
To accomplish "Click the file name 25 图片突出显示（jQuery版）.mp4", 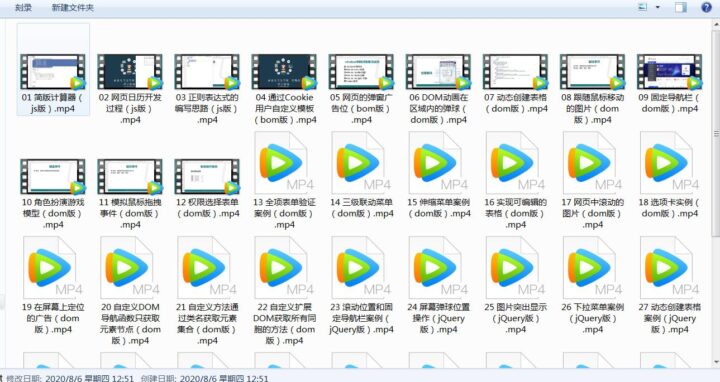I will (516, 318).
